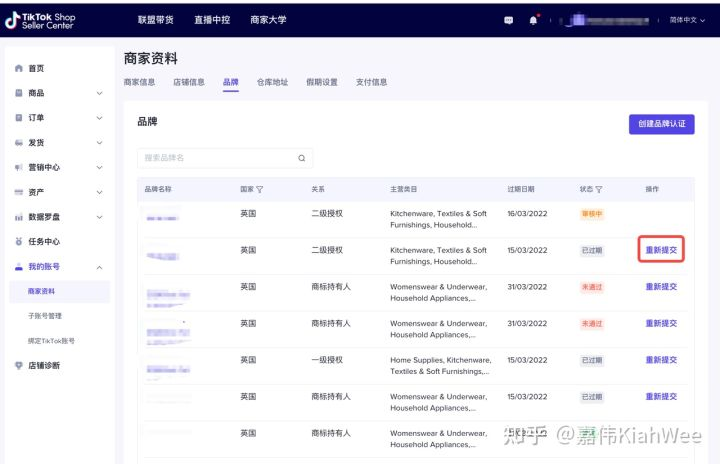
Task: Click the 我的账号 account icon
Action: 19,267
